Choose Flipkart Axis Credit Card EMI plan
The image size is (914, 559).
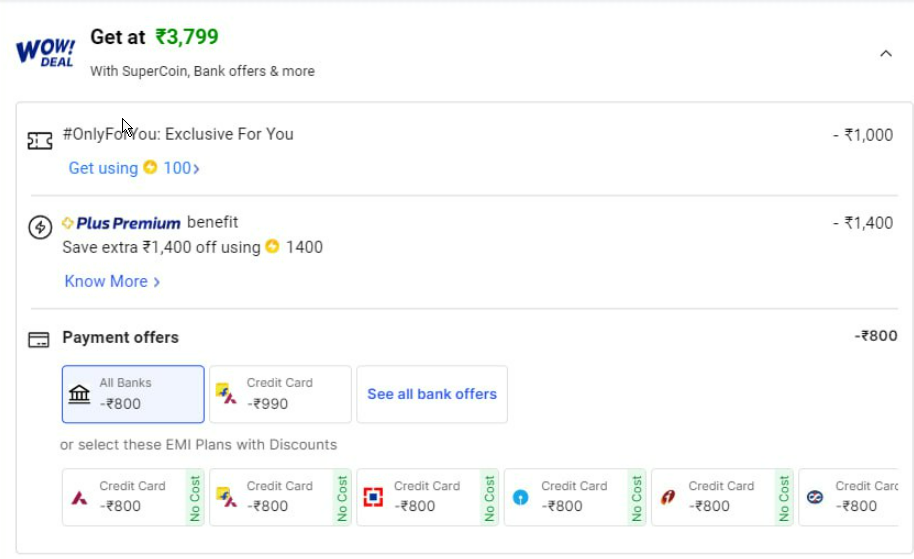coord(280,497)
